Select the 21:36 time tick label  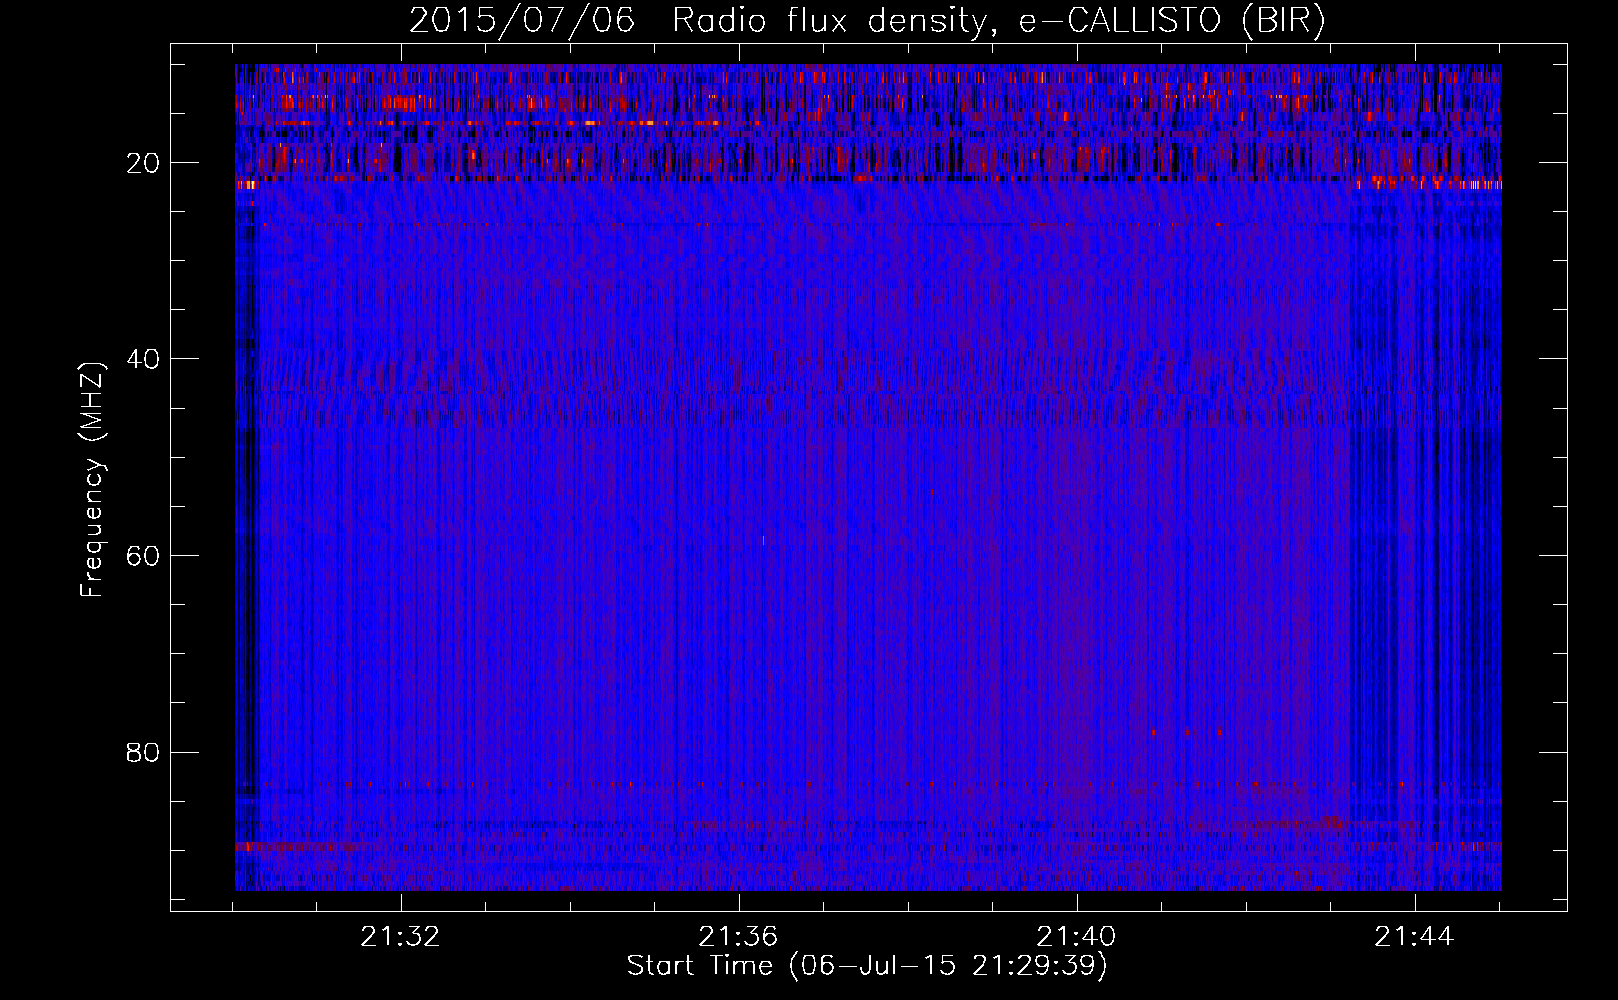[x=738, y=937]
